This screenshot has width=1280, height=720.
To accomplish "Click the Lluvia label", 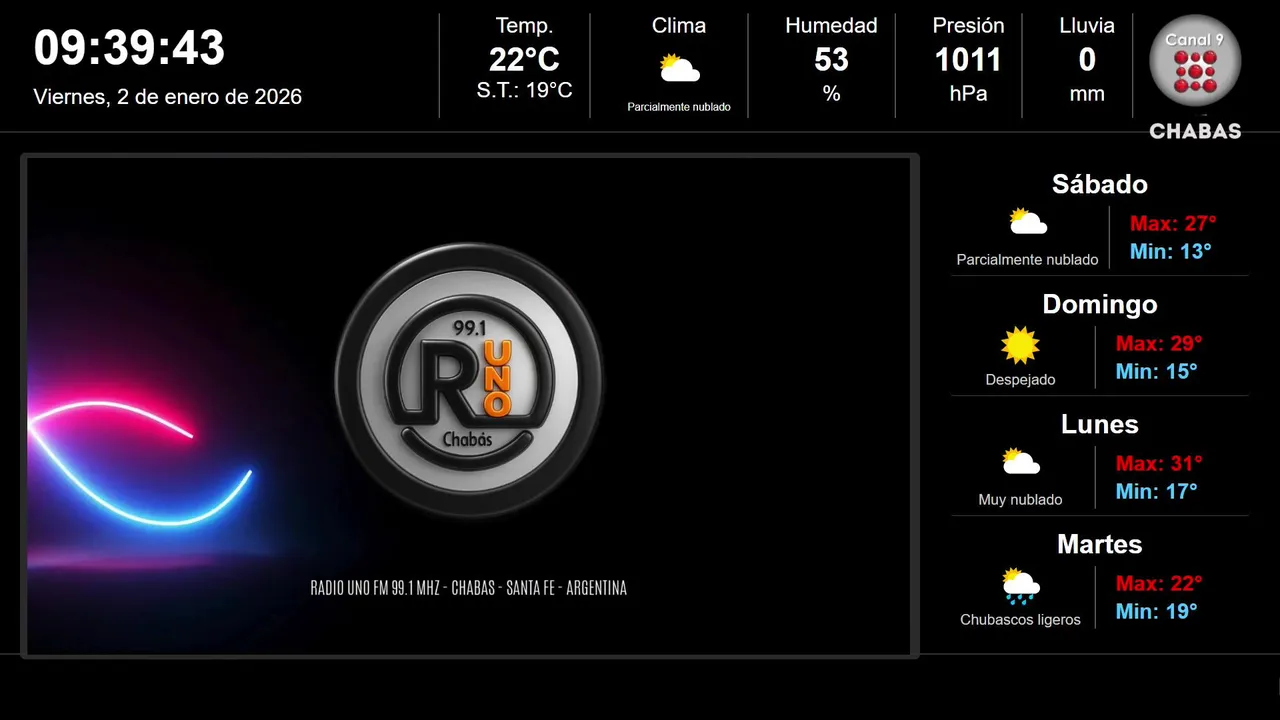I will pyautogui.click(x=1087, y=26).
